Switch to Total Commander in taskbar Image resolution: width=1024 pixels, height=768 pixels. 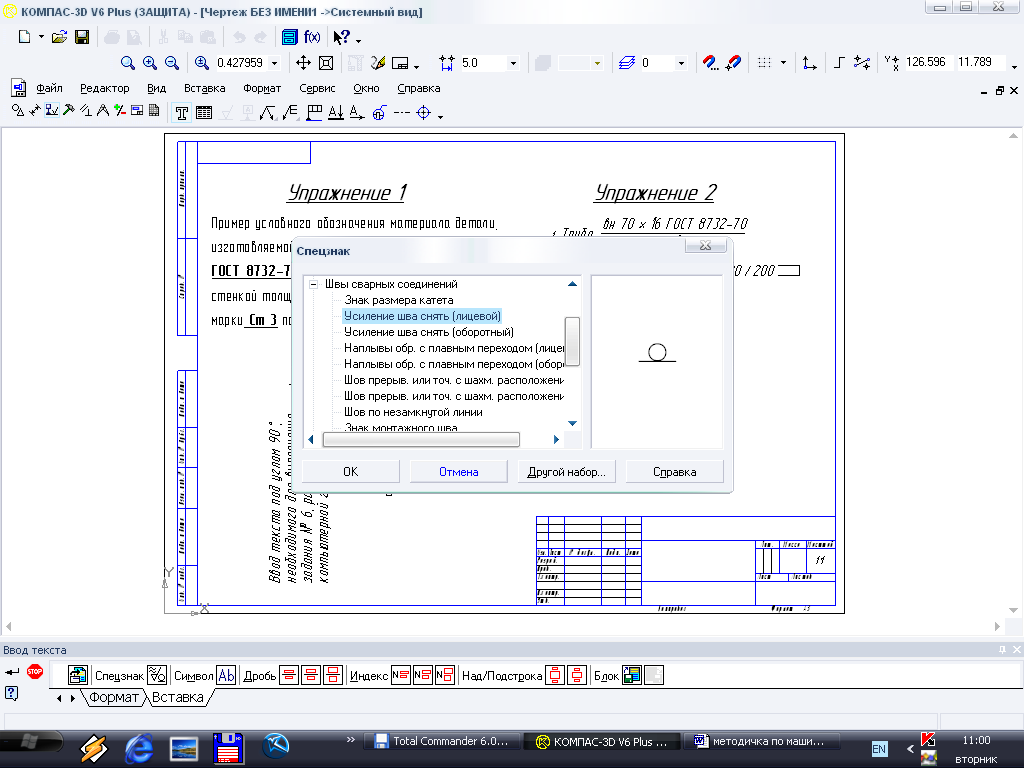tap(442, 741)
